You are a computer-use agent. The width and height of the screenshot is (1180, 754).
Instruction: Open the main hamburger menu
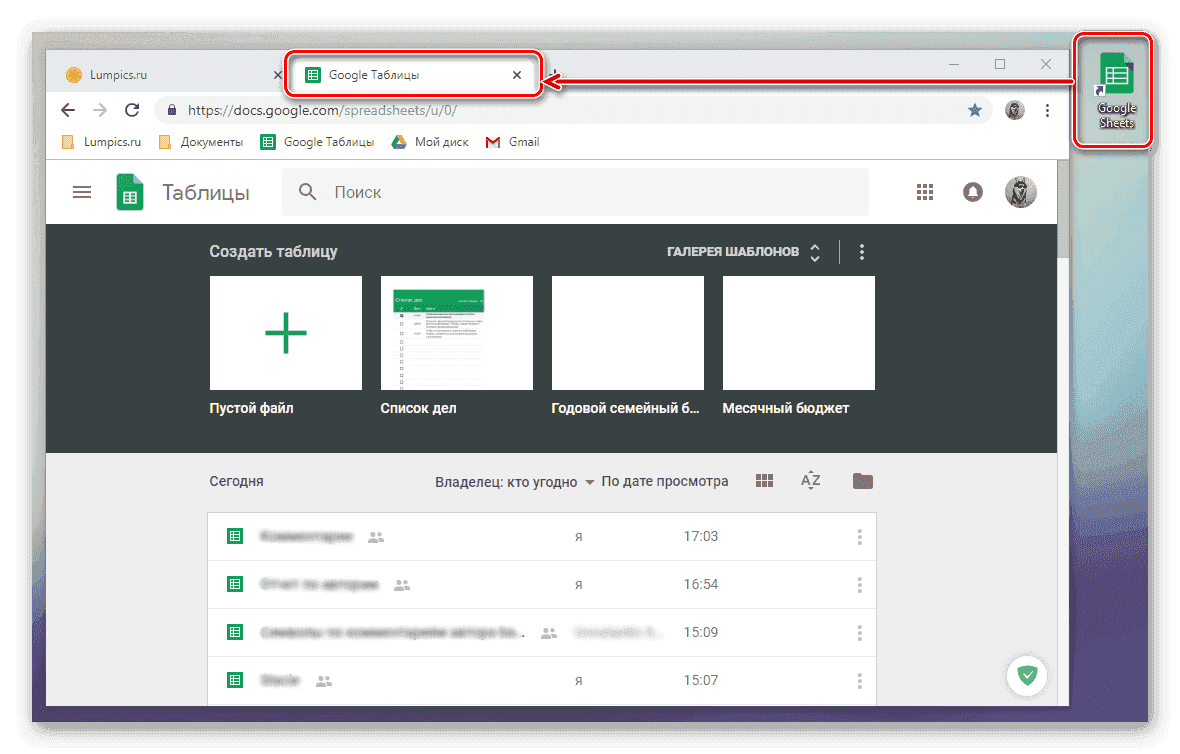click(82, 192)
